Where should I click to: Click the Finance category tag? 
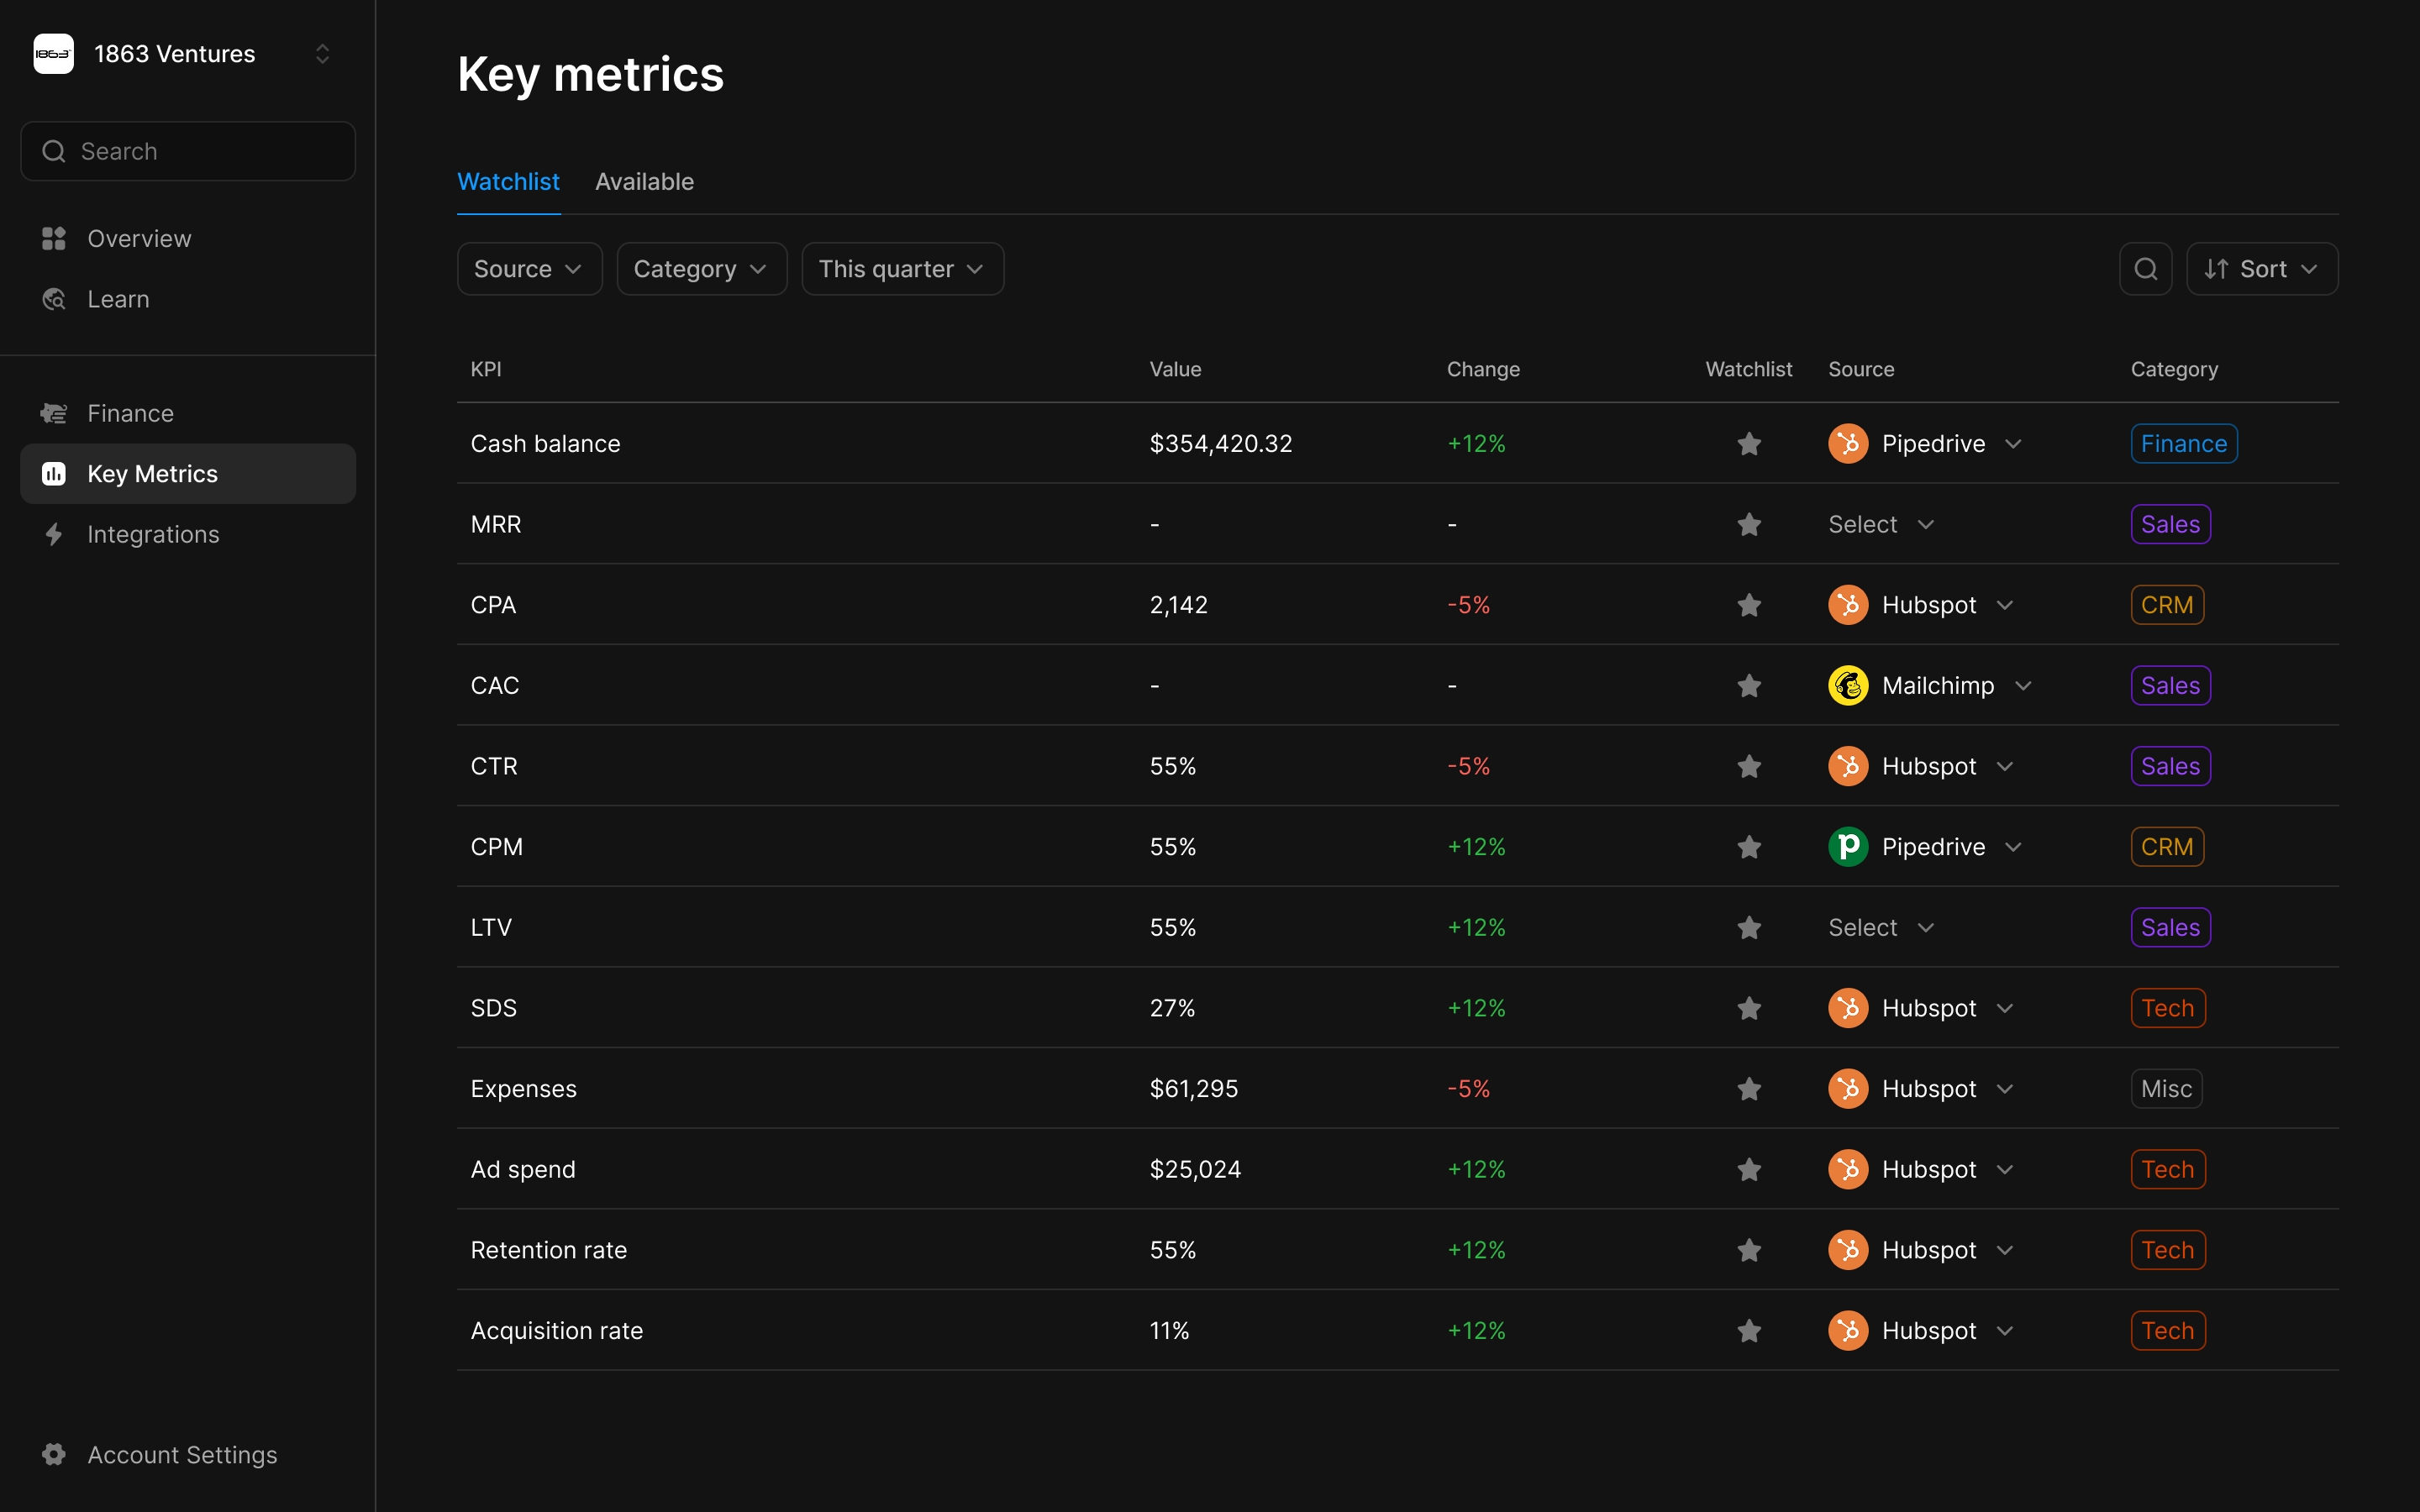point(2183,444)
